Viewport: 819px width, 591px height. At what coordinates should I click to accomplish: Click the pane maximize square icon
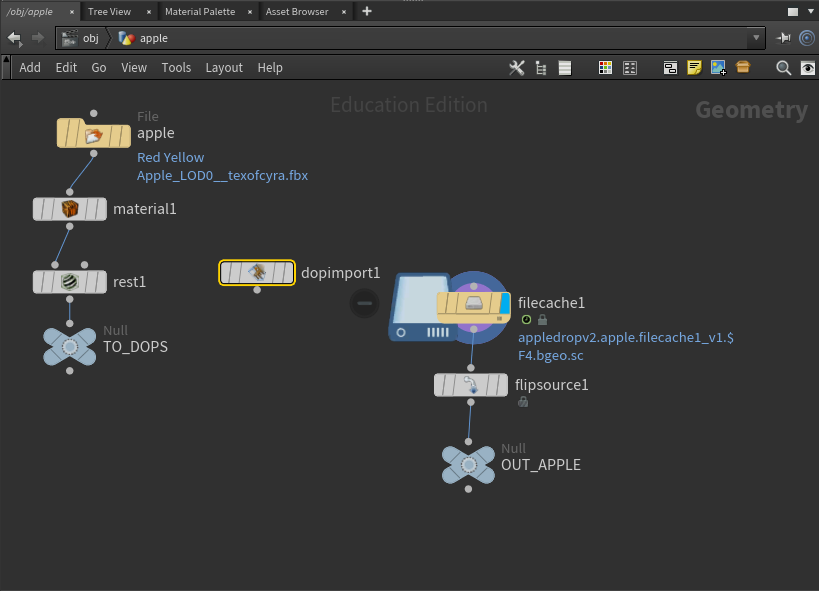[x=793, y=11]
